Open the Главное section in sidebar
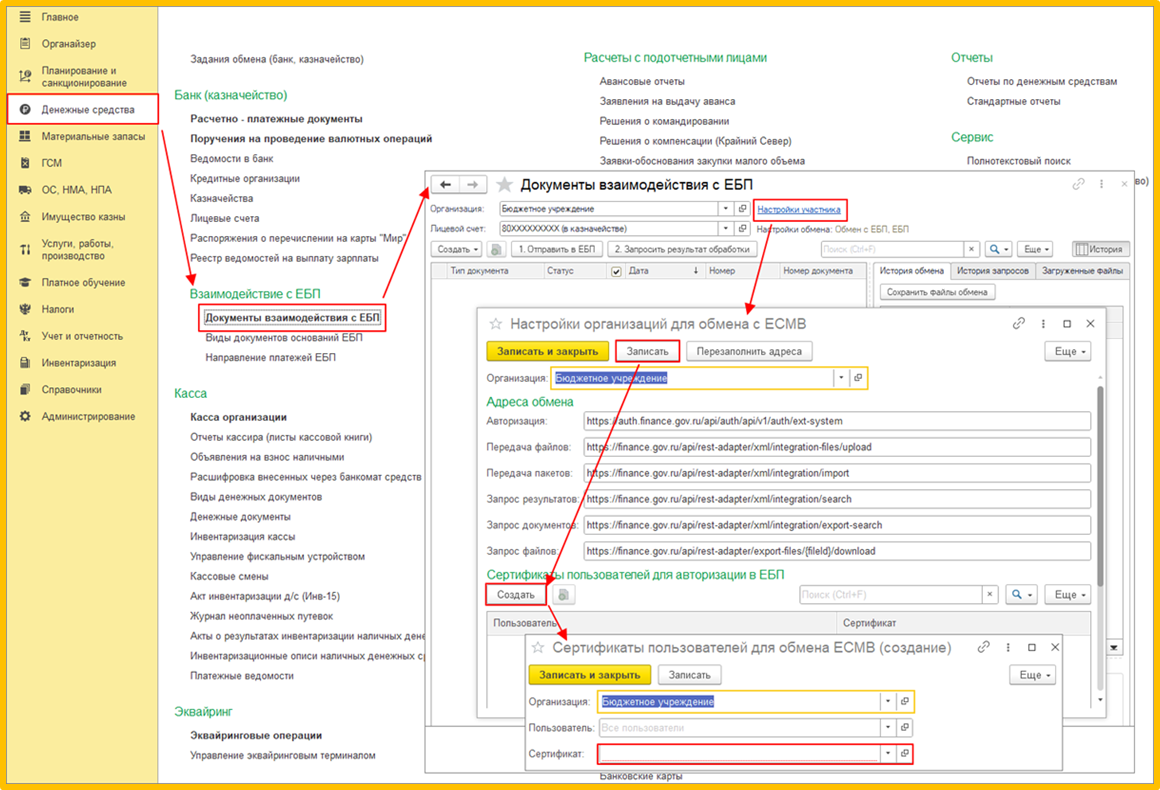This screenshot has width=1160, height=790. click(x=60, y=17)
